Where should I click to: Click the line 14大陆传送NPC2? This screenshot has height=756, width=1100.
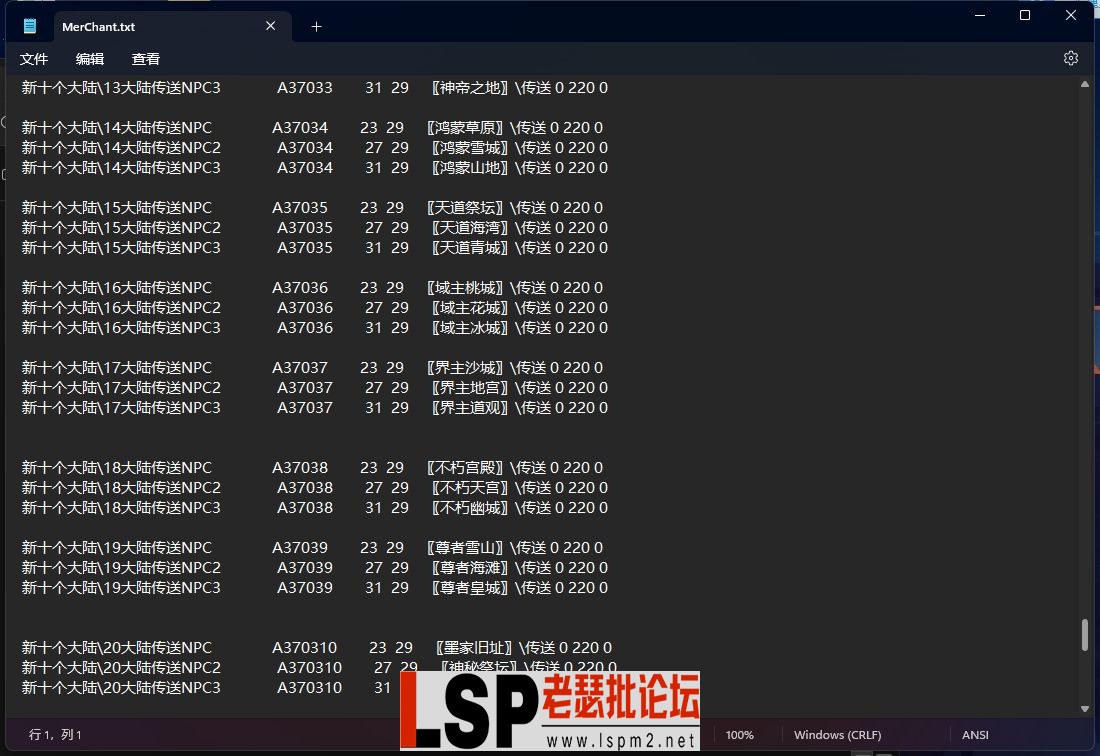click(314, 148)
